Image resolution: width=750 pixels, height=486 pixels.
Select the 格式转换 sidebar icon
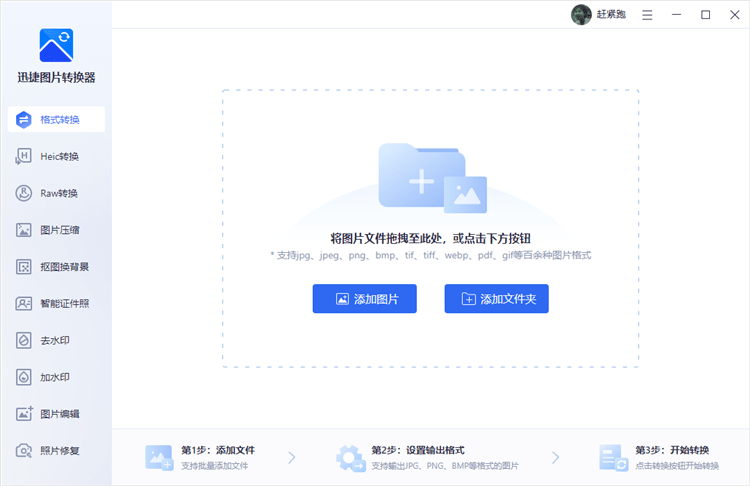pos(23,120)
